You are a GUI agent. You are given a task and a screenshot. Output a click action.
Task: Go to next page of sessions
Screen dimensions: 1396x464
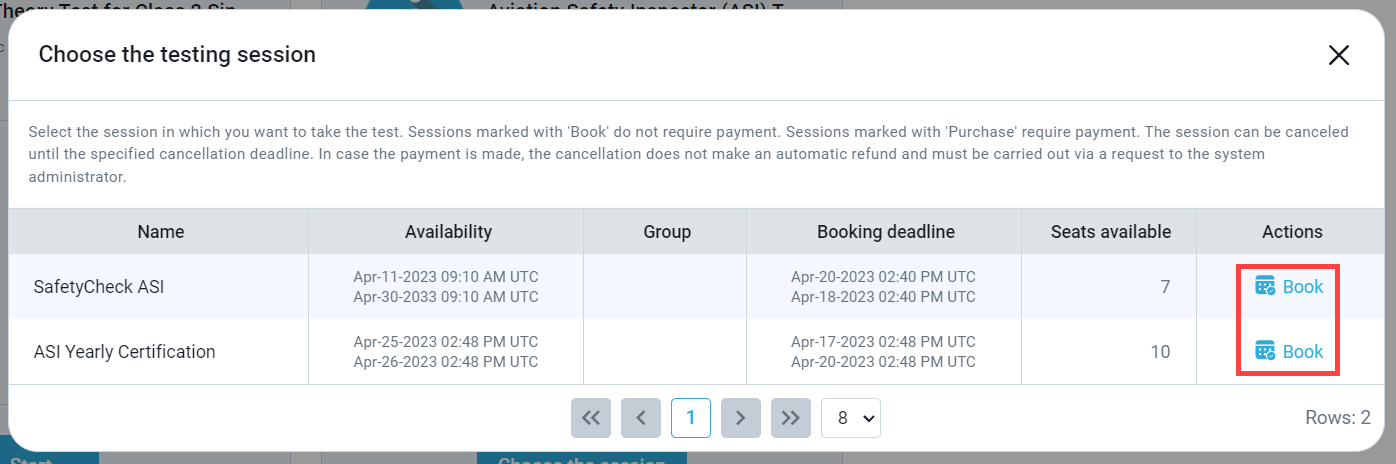[740, 418]
